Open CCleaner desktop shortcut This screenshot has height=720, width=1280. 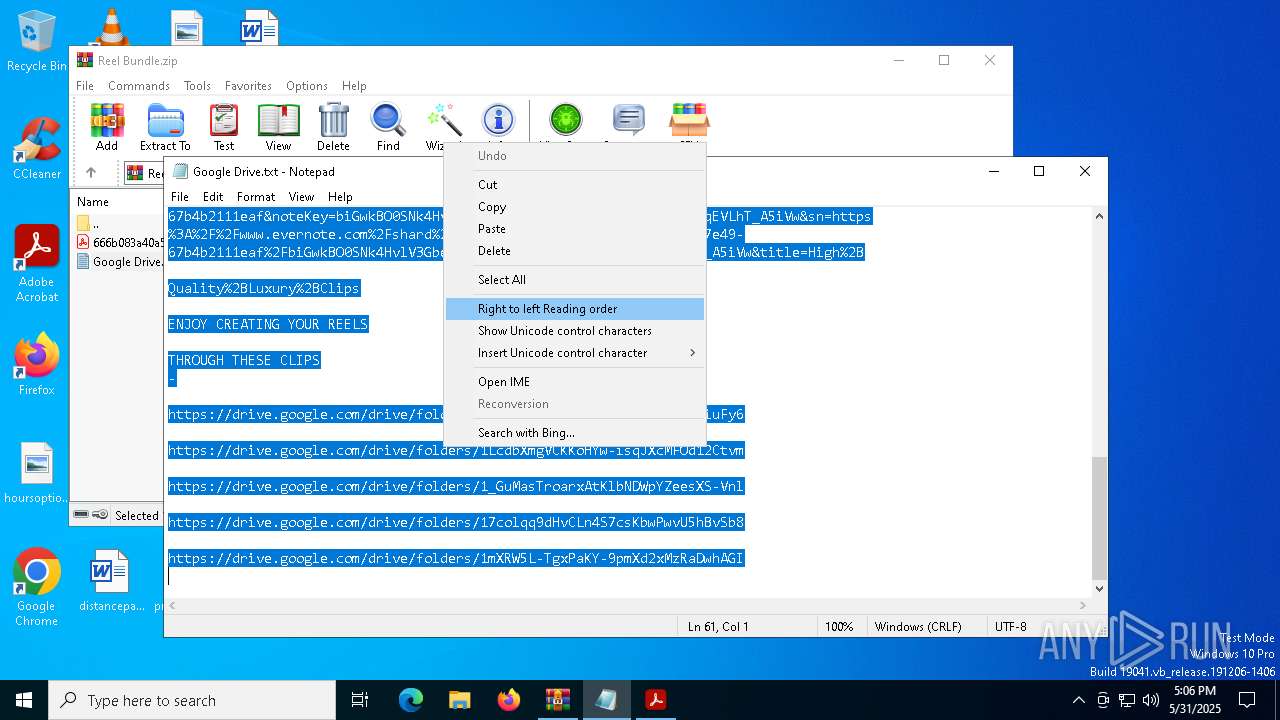coord(36,148)
